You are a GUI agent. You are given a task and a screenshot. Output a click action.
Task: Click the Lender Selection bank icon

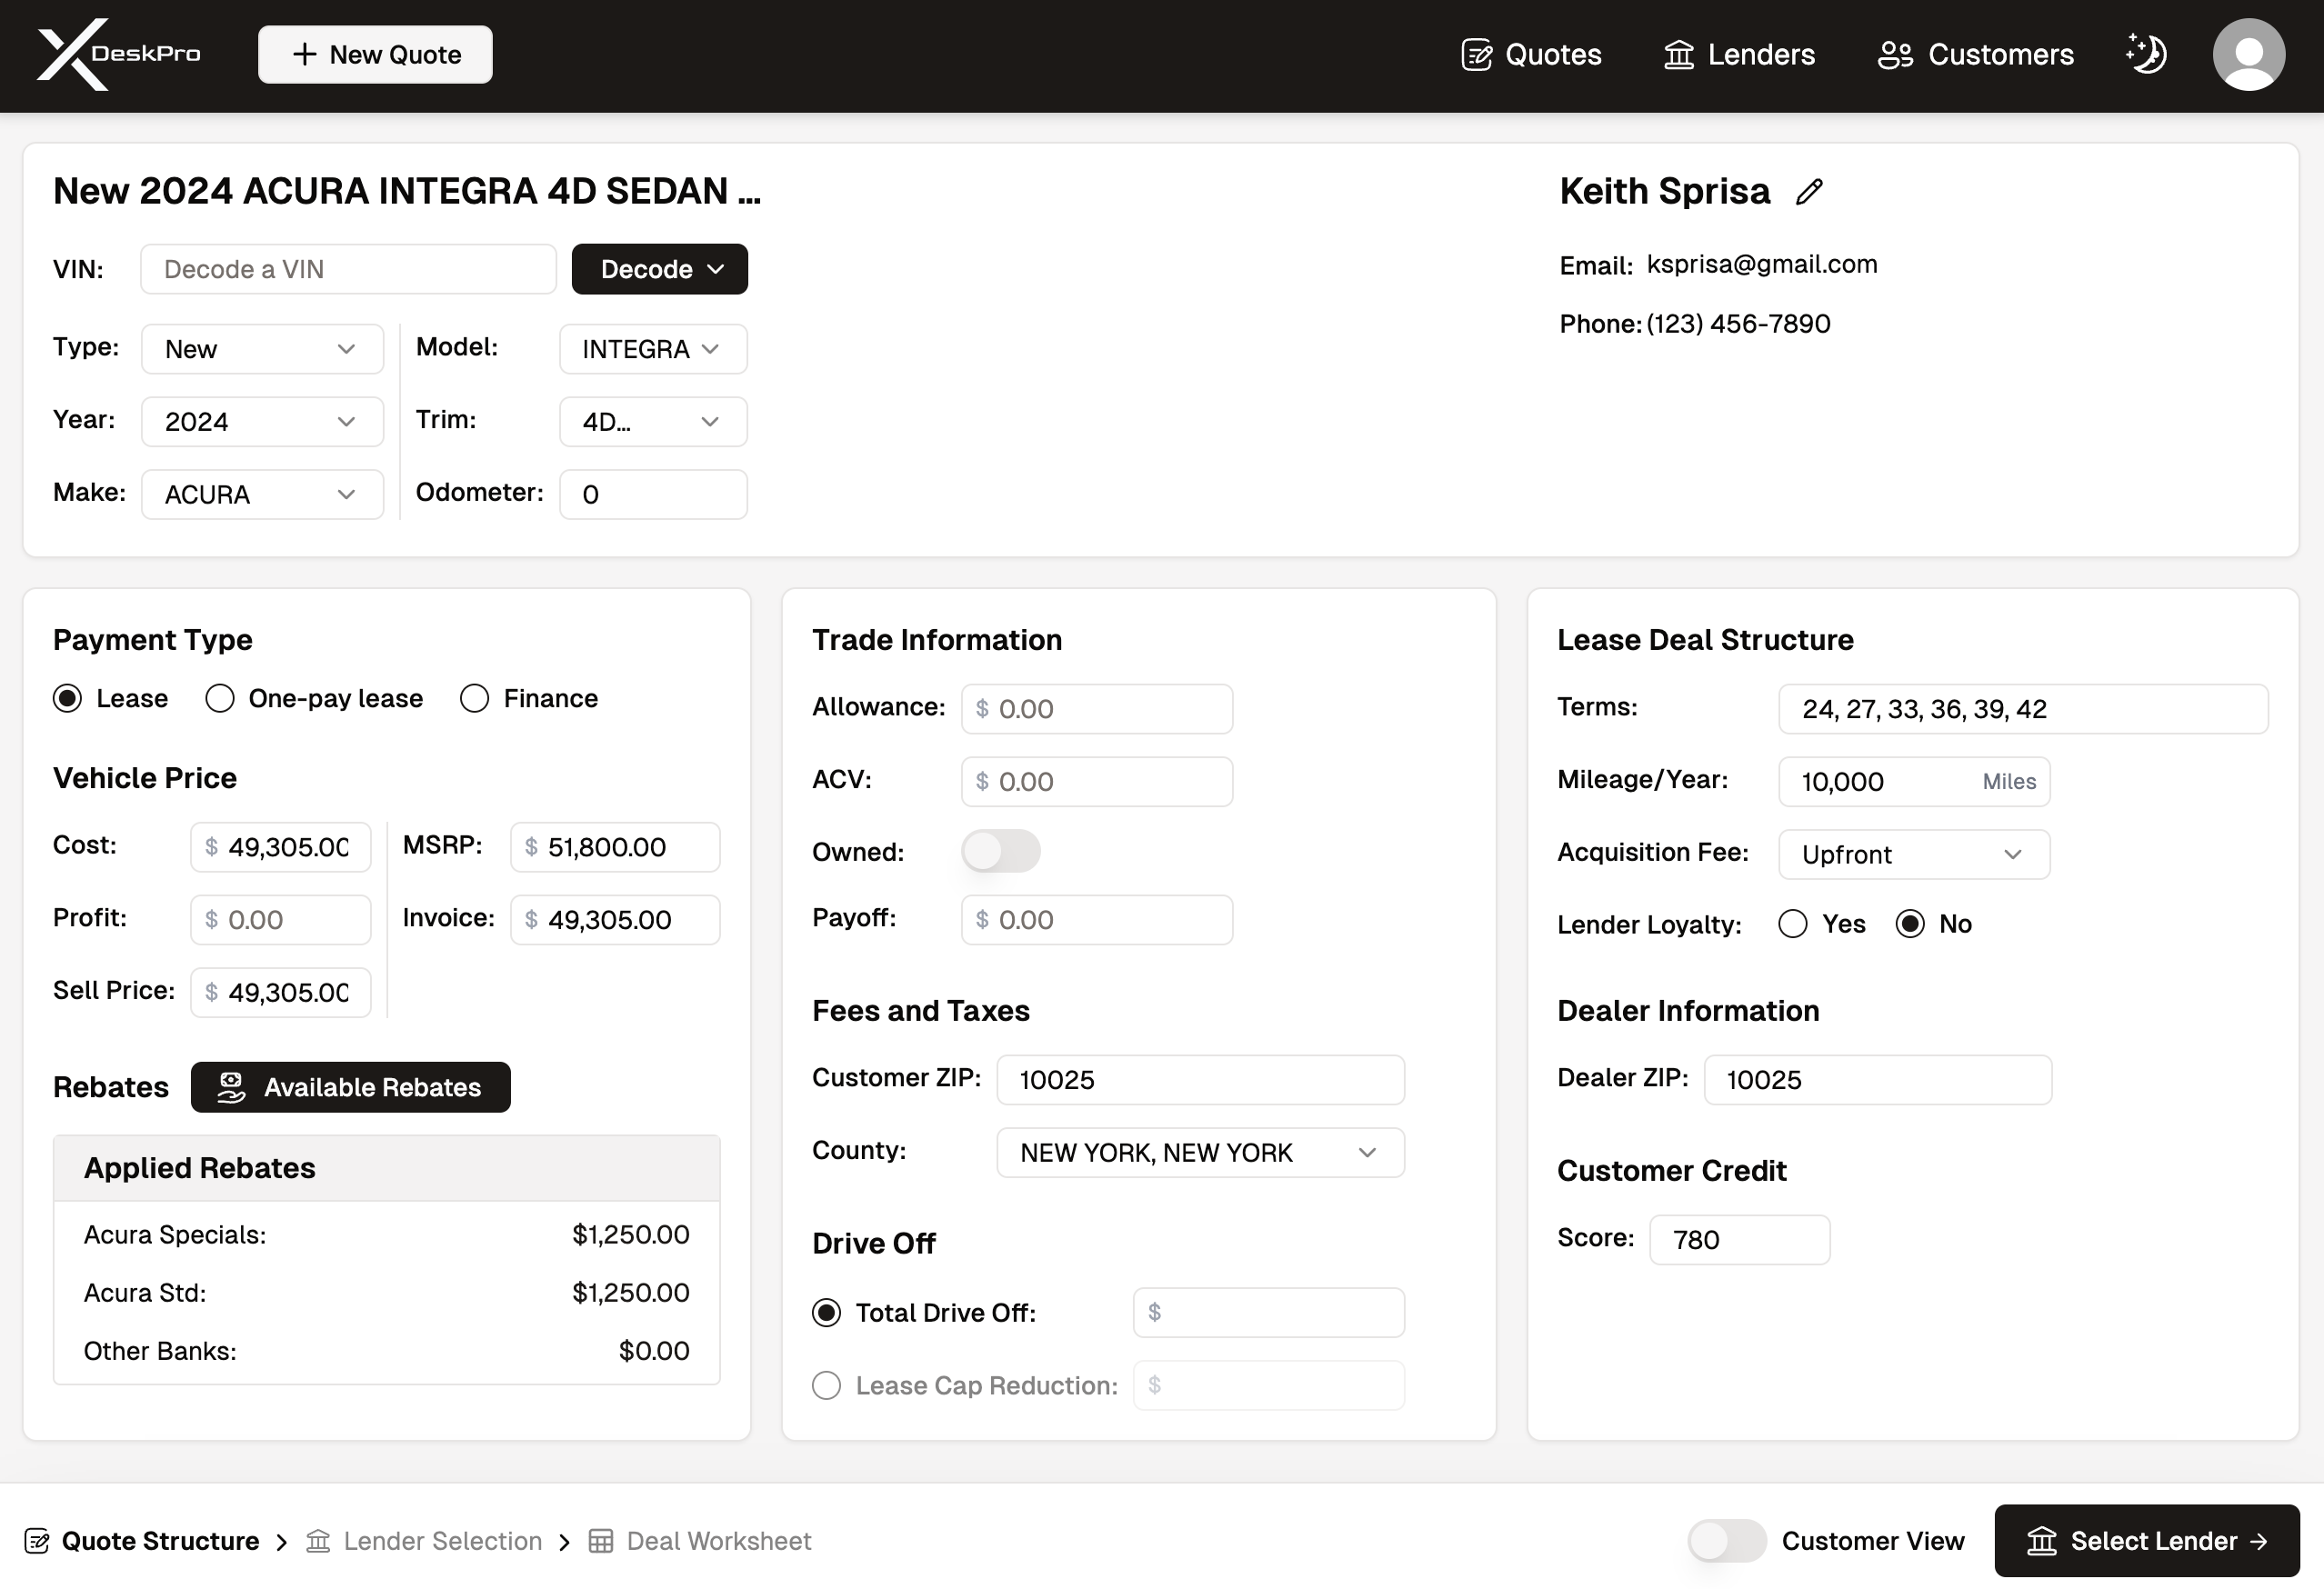(318, 1541)
